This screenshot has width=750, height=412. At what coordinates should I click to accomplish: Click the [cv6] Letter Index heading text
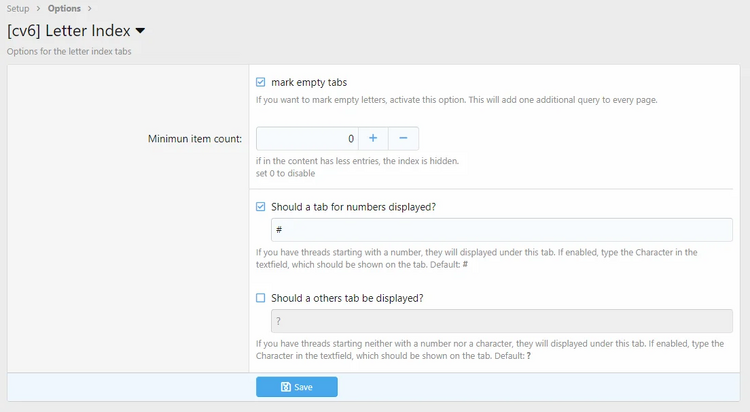68,31
